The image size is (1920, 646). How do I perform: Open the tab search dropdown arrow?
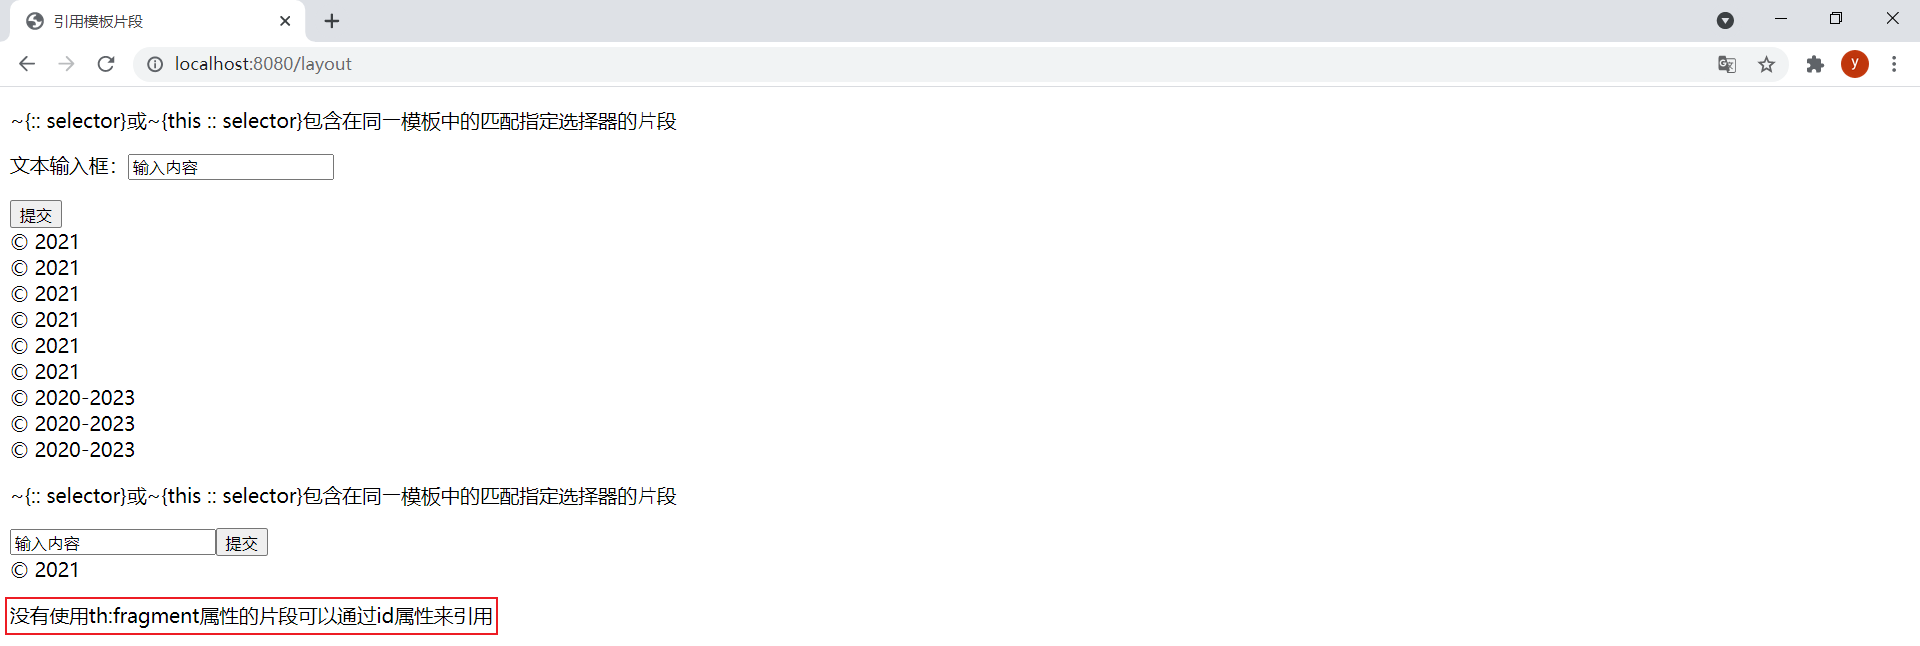coord(1725,20)
